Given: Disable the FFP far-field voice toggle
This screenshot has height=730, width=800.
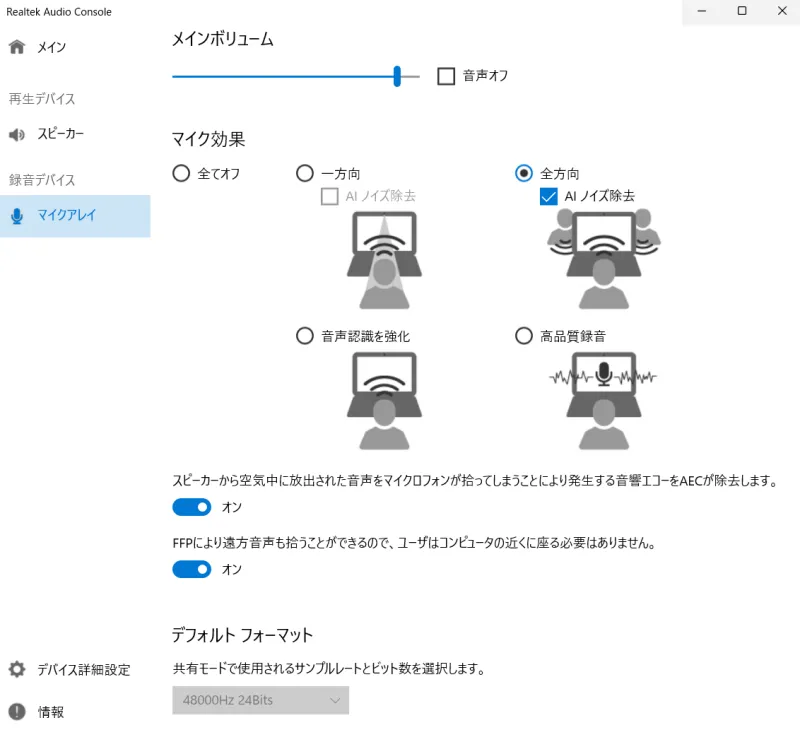Looking at the screenshot, I should point(192,569).
